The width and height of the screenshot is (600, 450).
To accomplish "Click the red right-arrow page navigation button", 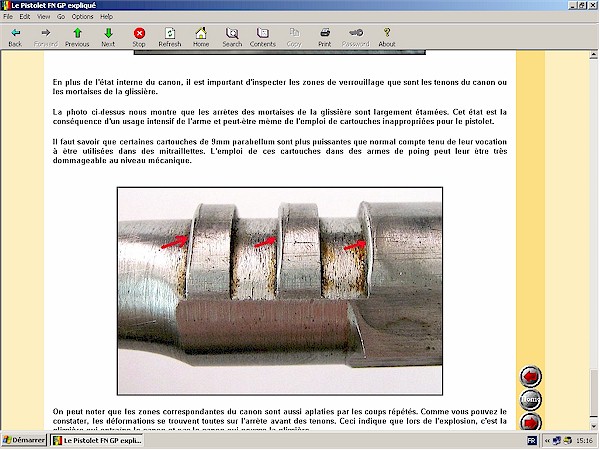I will (x=532, y=422).
